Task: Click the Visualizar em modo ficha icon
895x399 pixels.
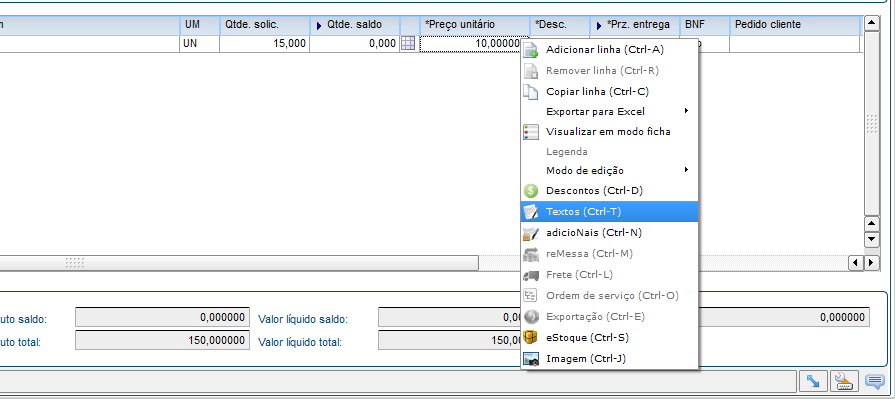Action: (531, 132)
